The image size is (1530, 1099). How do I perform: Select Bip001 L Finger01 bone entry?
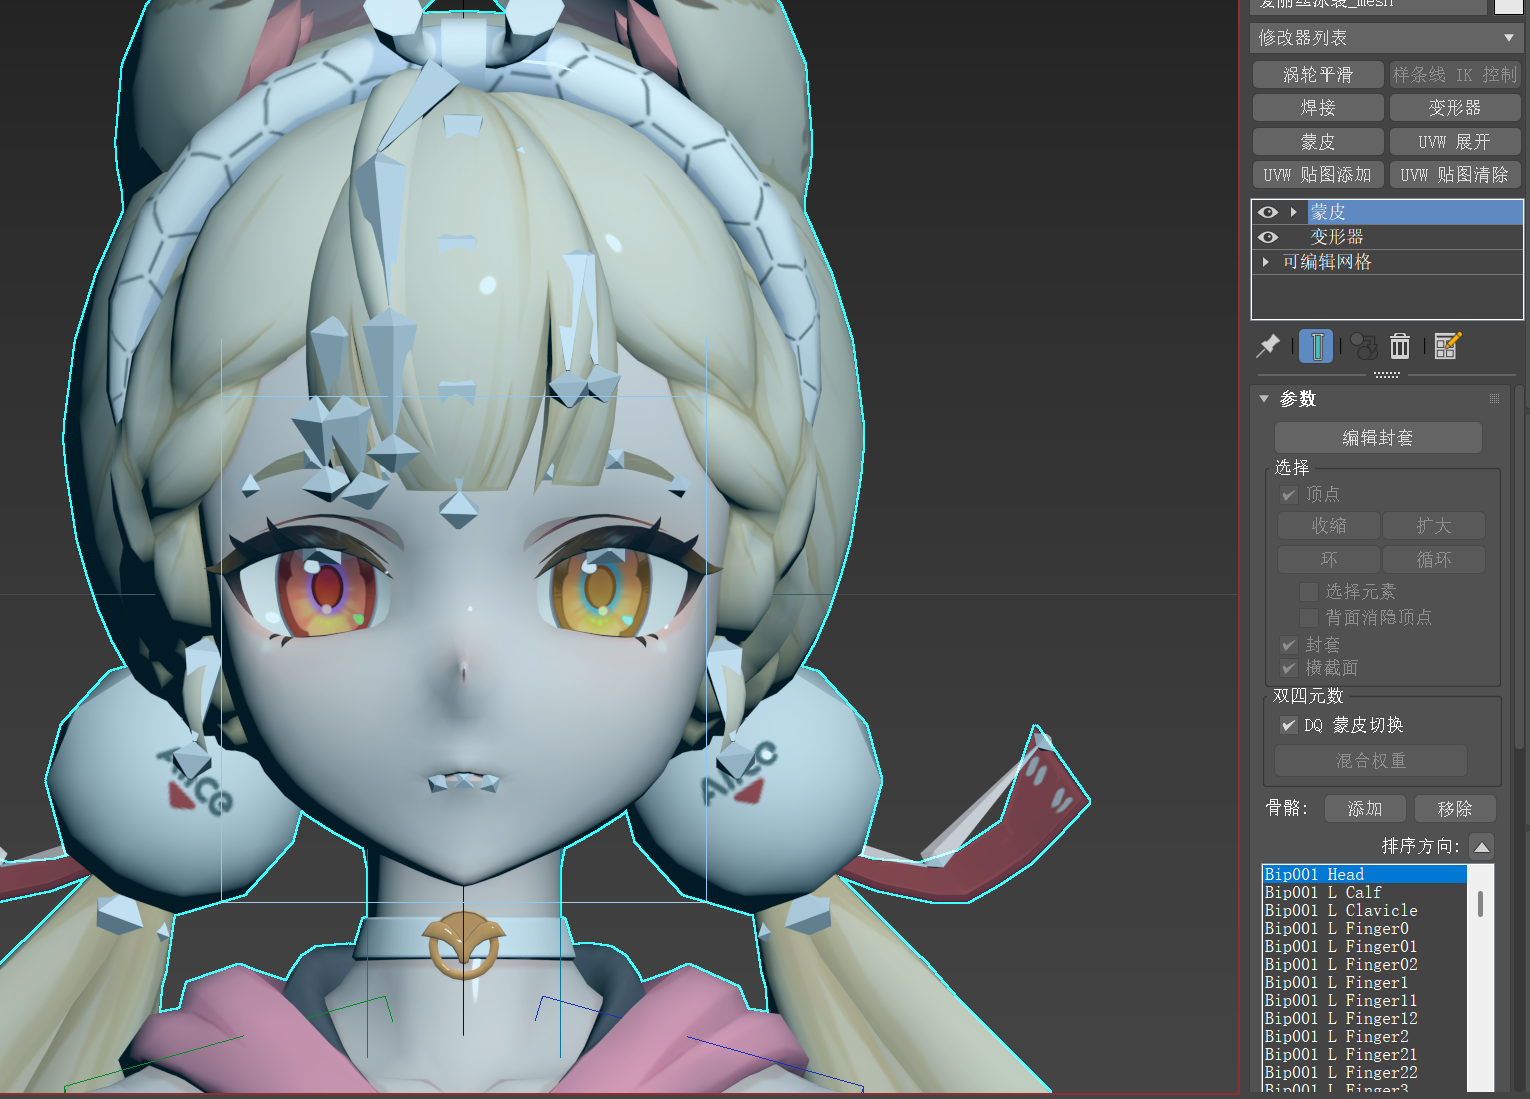pyautogui.click(x=1340, y=946)
